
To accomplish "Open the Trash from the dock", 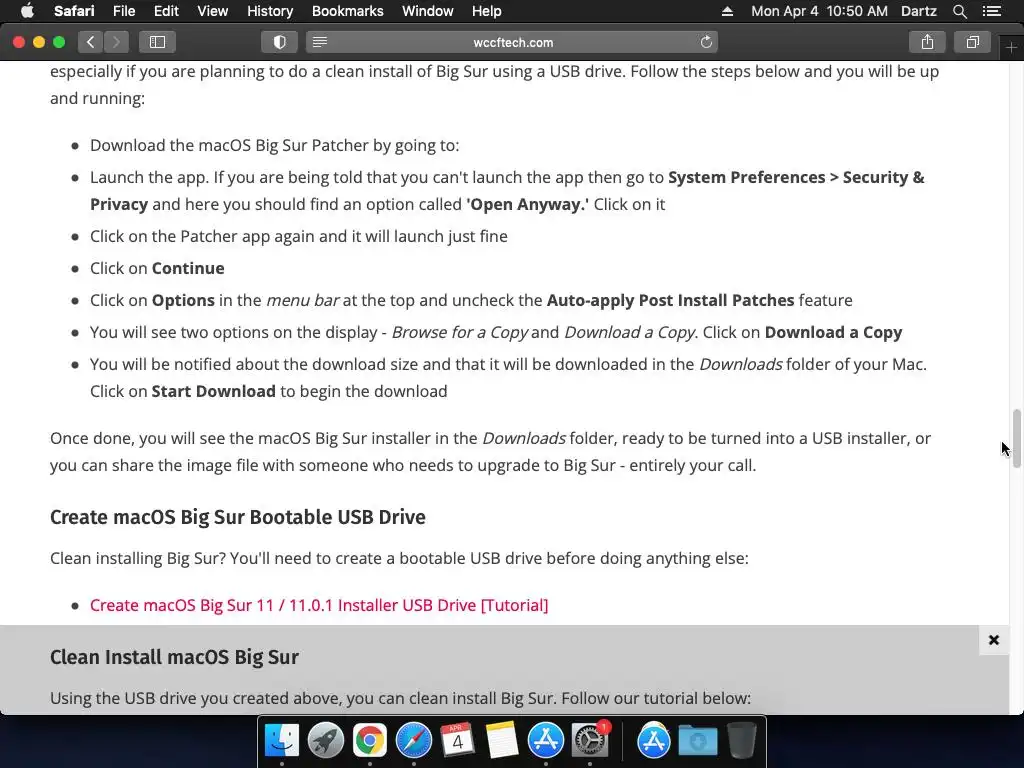I will [742, 740].
